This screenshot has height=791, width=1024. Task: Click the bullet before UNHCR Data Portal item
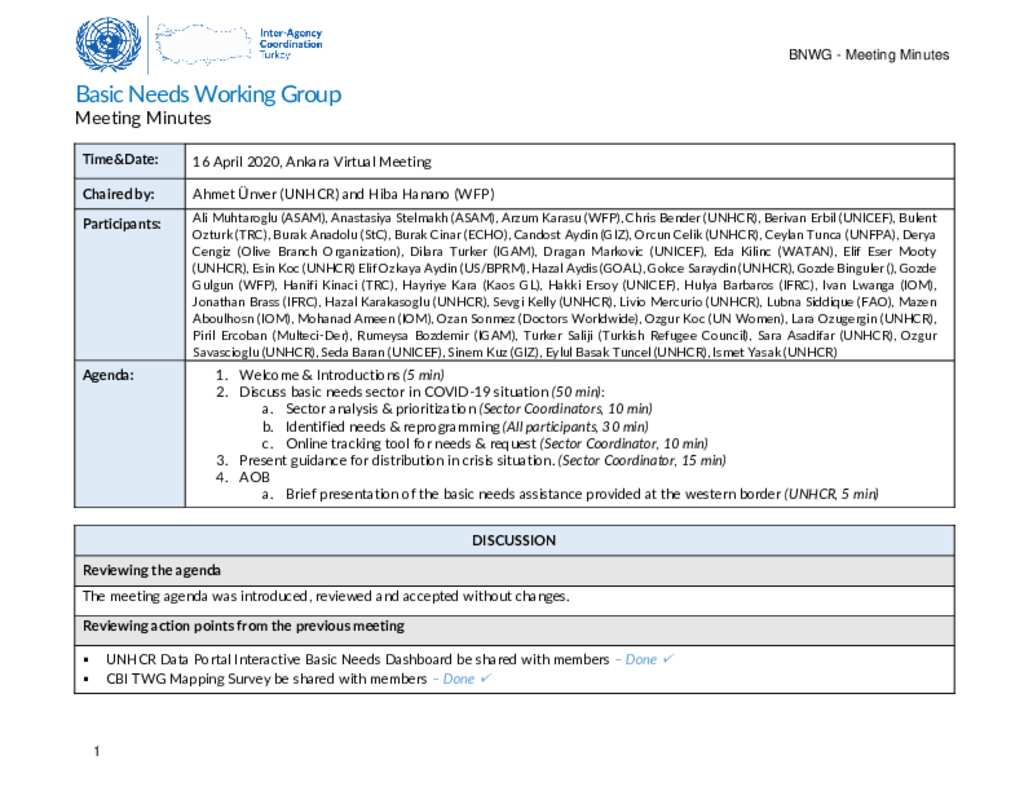pyautogui.click(x=87, y=660)
